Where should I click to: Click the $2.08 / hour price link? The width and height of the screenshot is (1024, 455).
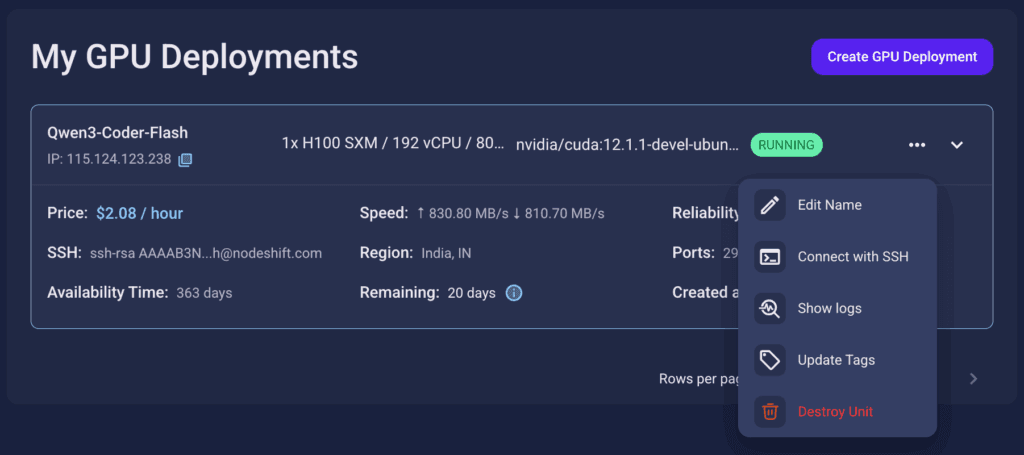pyautogui.click(x=140, y=213)
